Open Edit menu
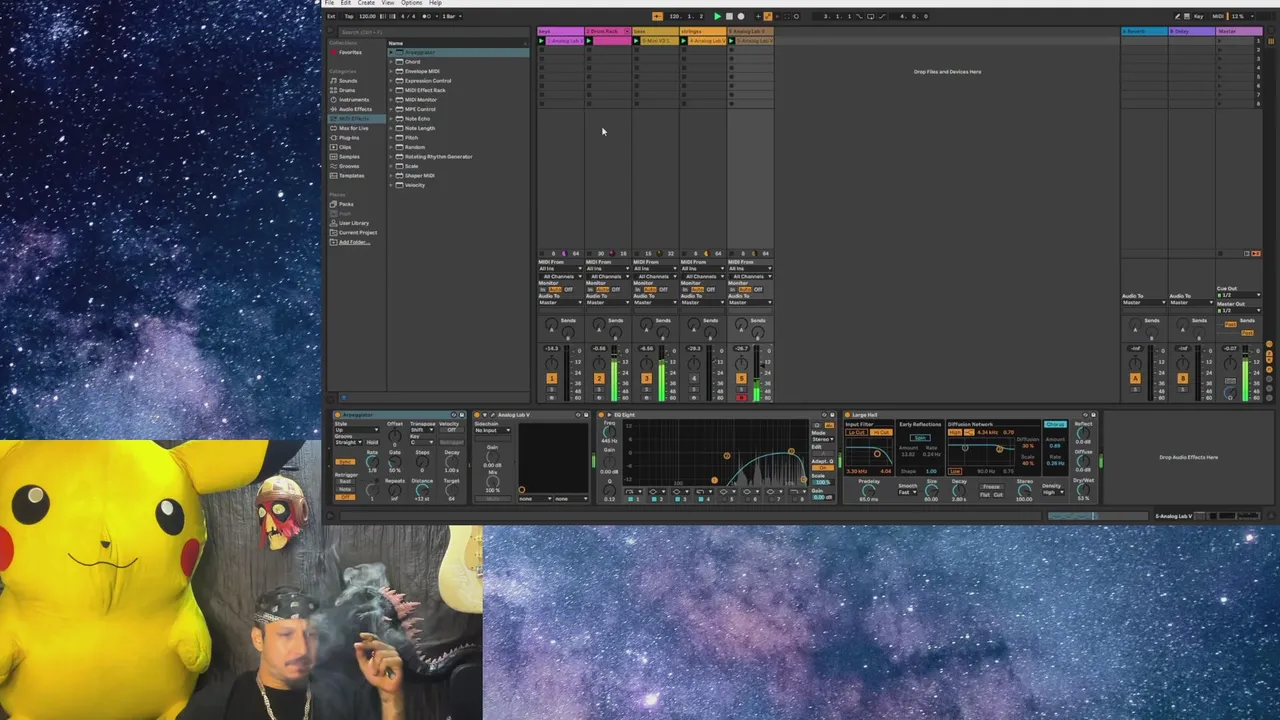The width and height of the screenshot is (1280, 720). pyautogui.click(x=346, y=3)
